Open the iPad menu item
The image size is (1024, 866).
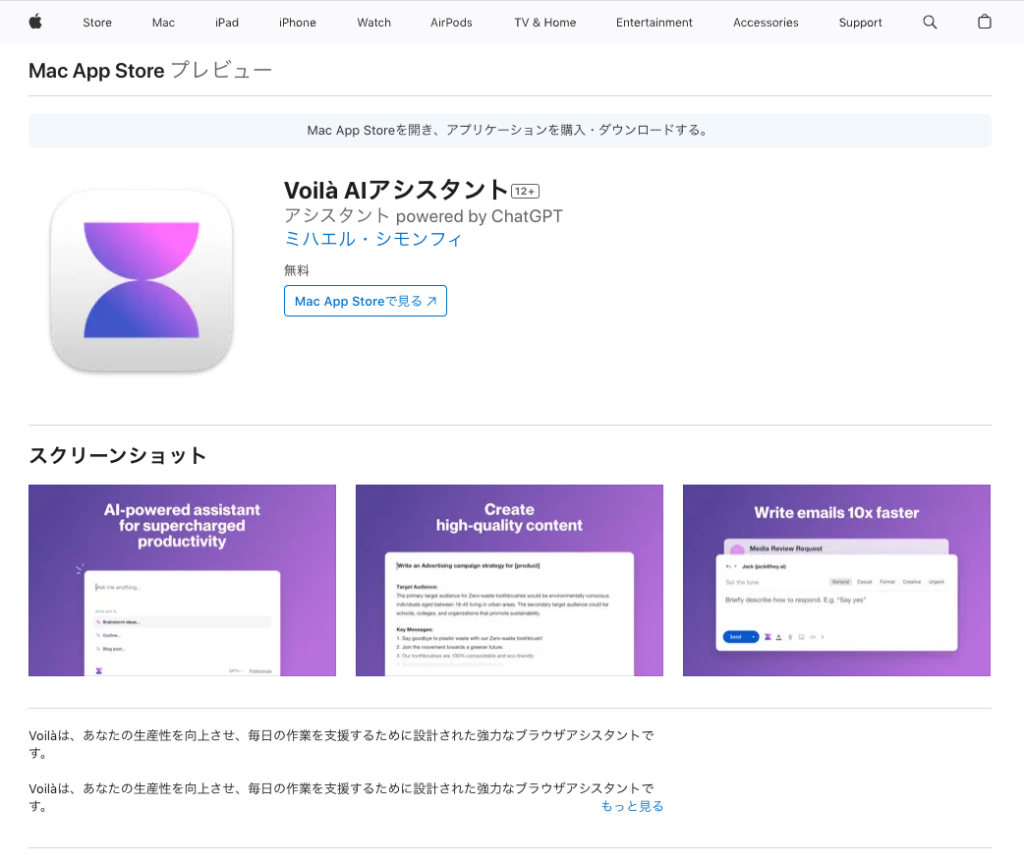(x=227, y=22)
